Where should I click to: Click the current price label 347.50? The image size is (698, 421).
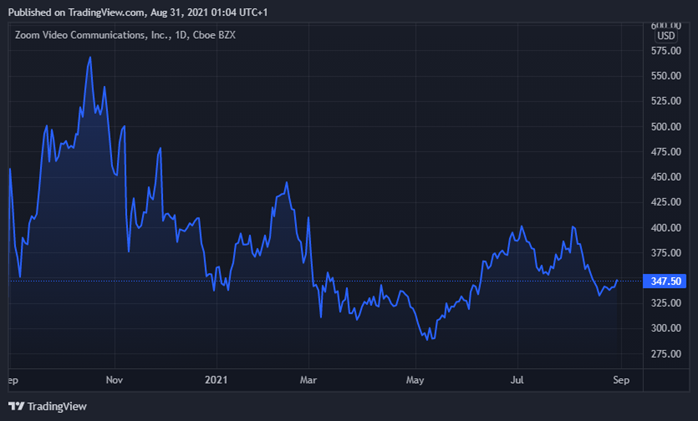pyautogui.click(x=666, y=282)
